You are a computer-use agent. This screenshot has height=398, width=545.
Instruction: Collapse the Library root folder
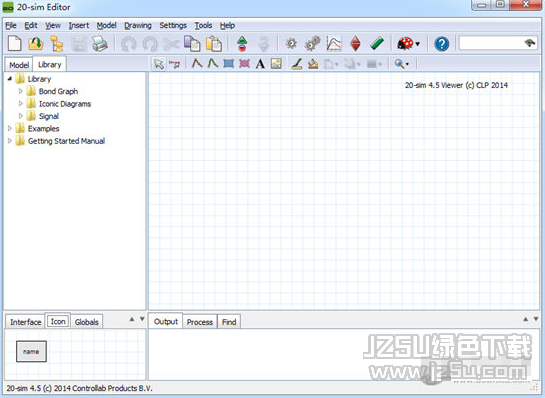[10, 79]
